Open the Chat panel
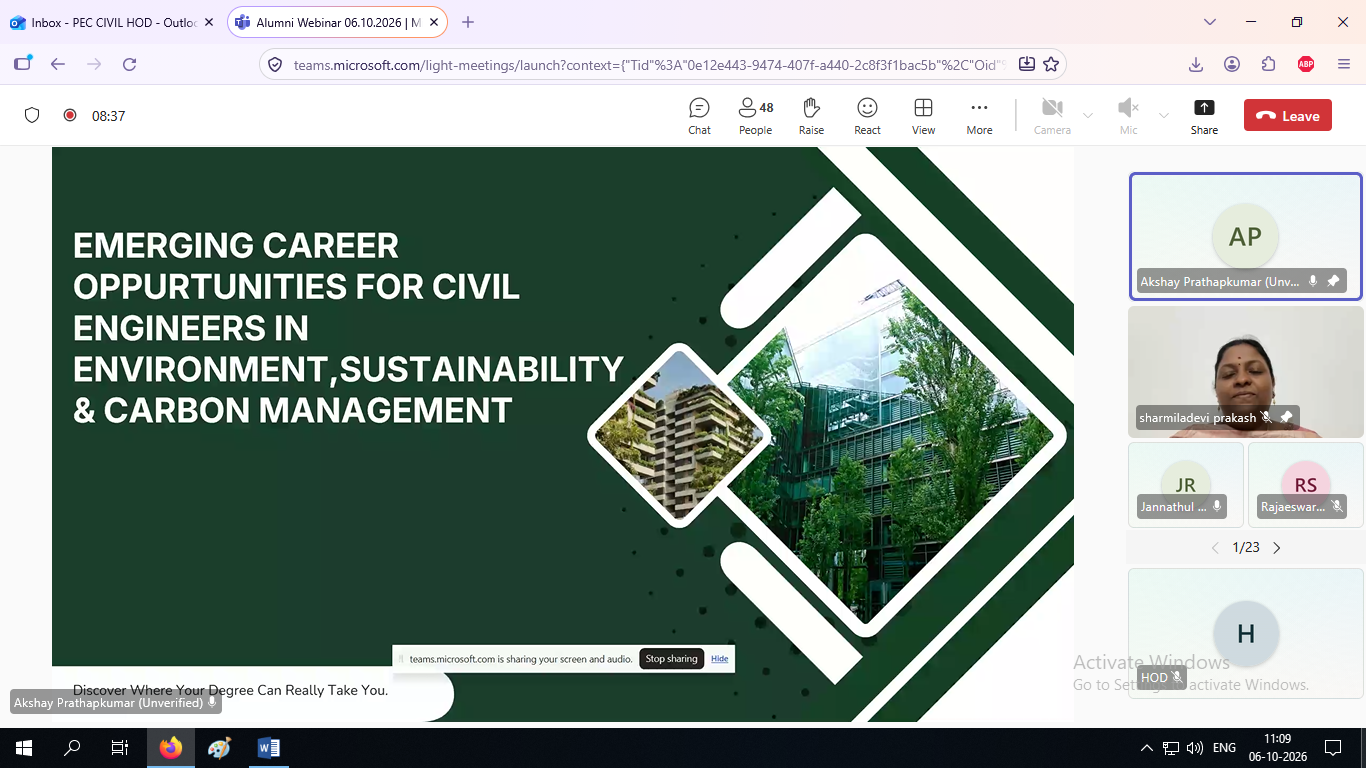This screenshot has height=768, width=1366. coord(699,116)
